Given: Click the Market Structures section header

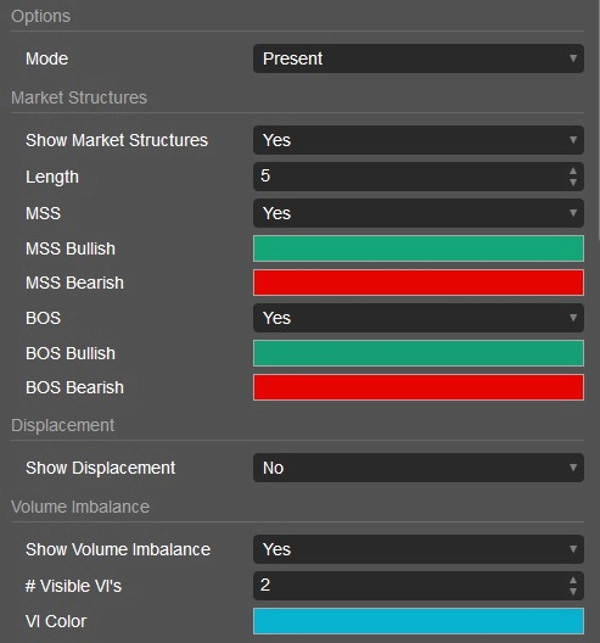Looking at the screenshot, I should point(79,98).
